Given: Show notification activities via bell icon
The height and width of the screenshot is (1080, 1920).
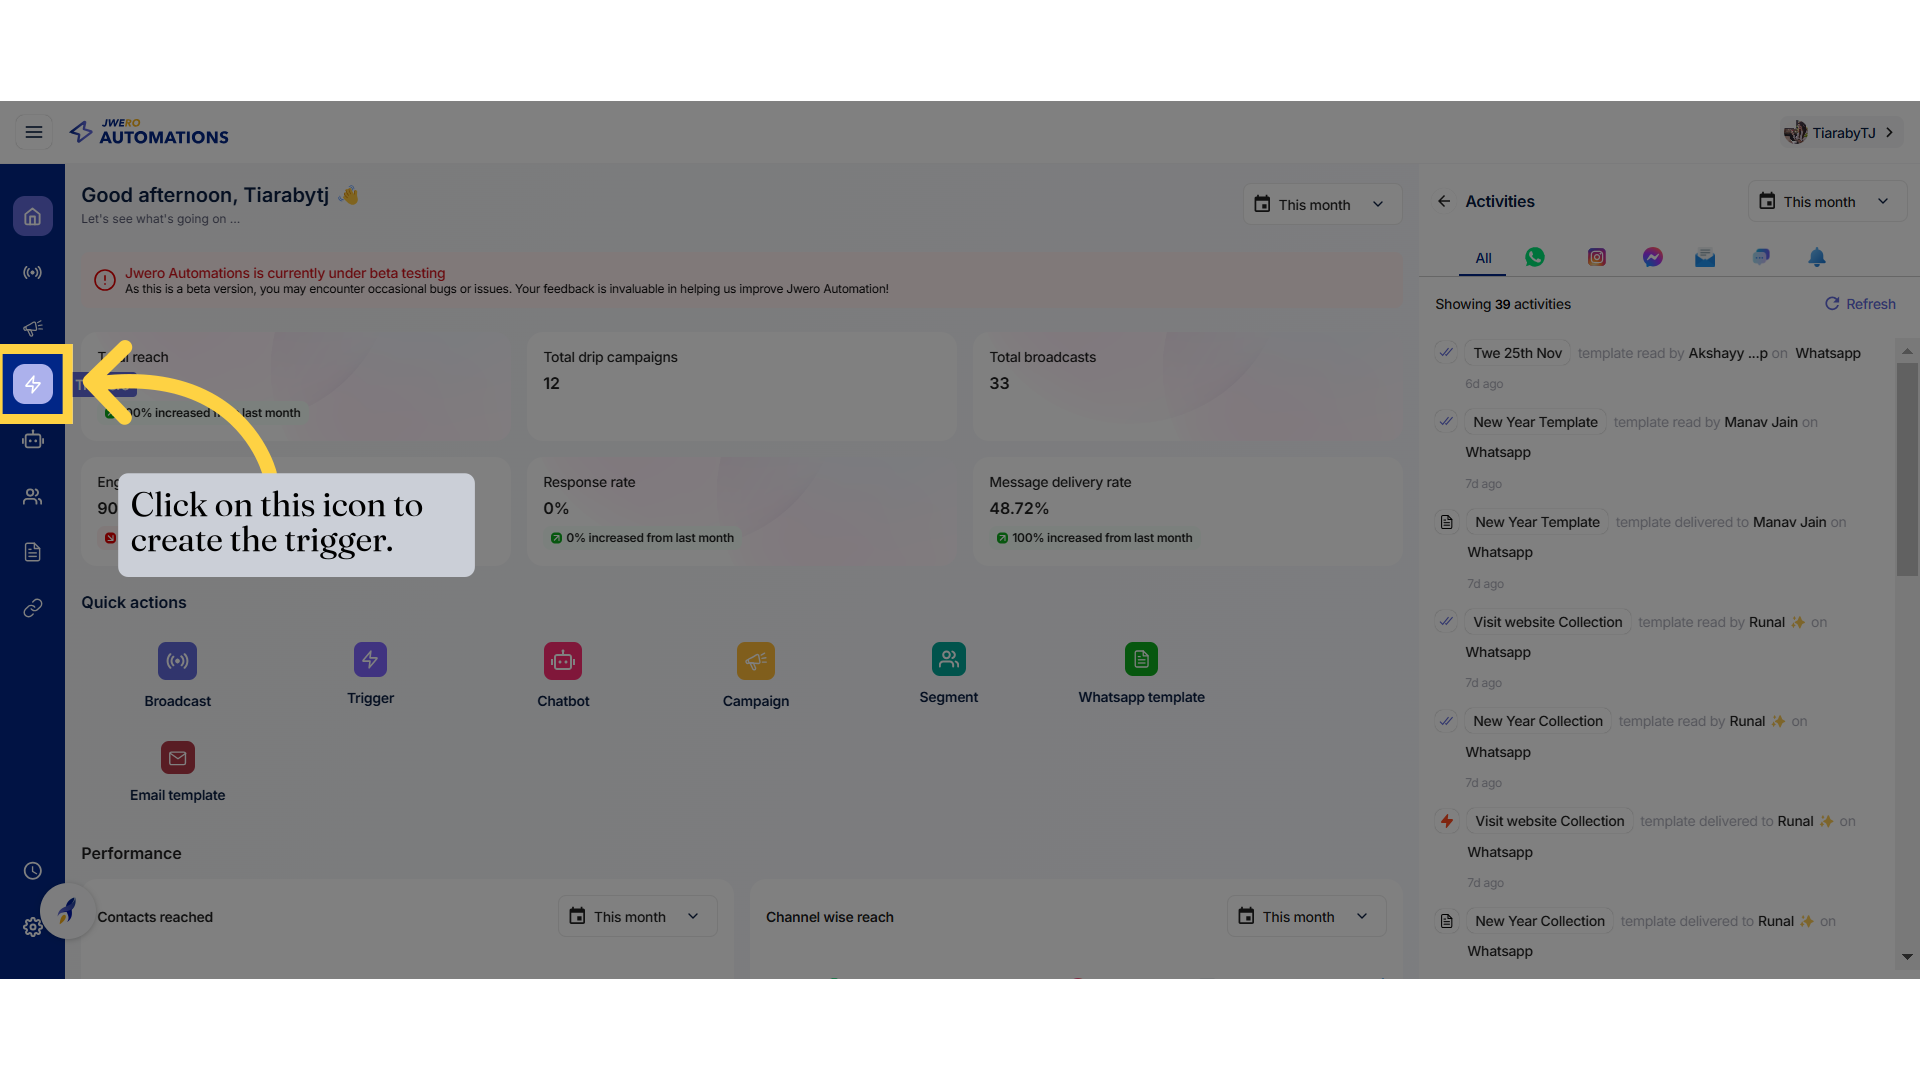Looking at the screenshot, I should pos(1816,257).
